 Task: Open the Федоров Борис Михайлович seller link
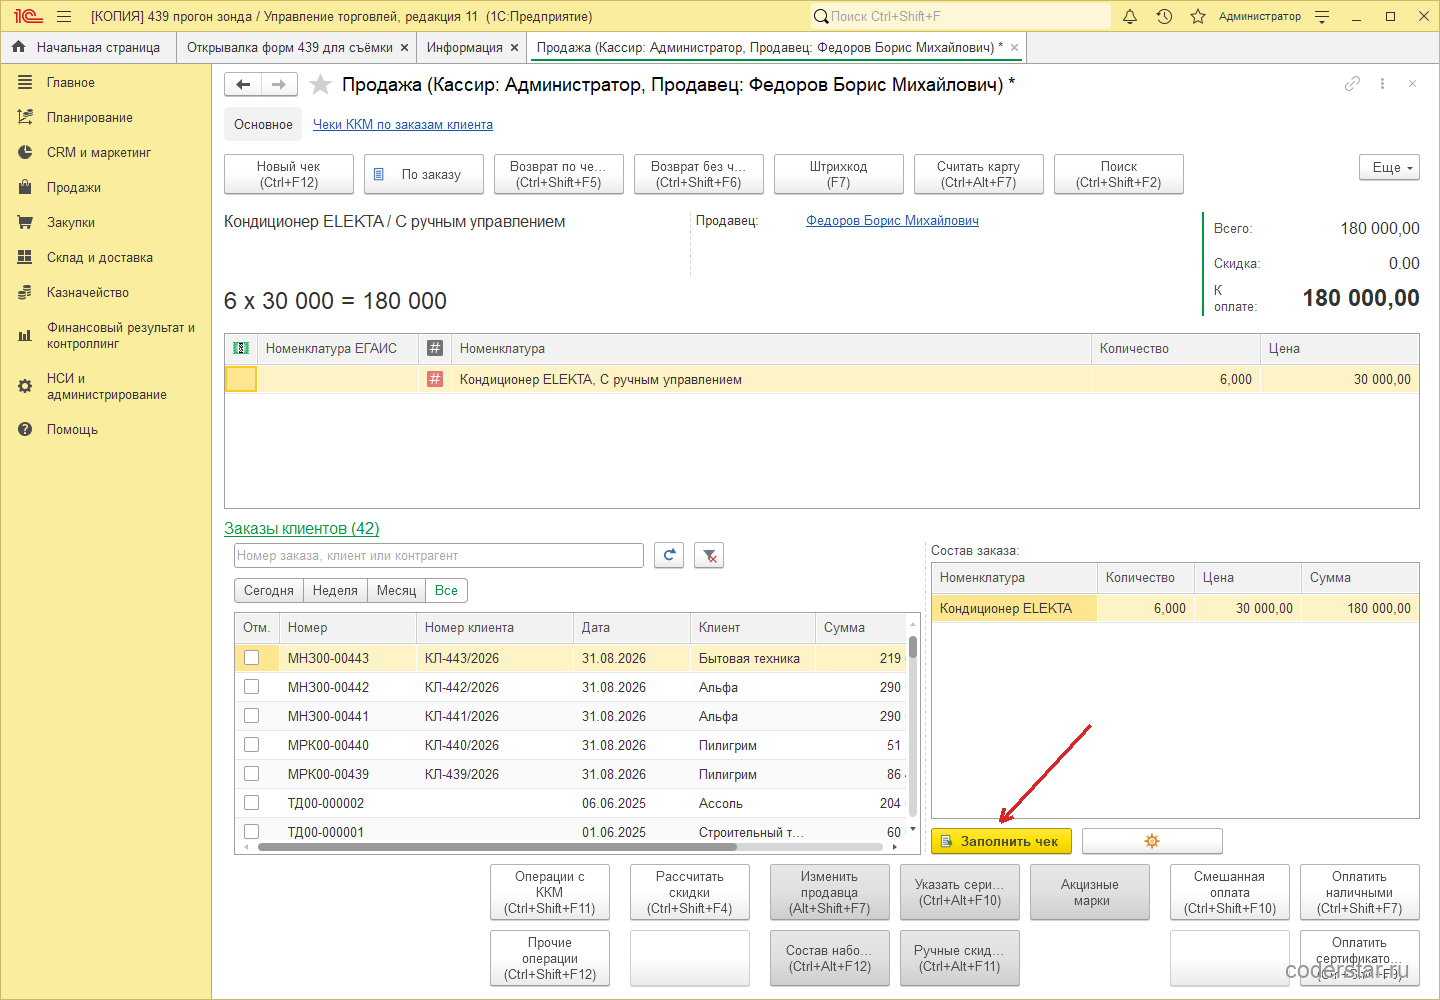tap(892, 220)
